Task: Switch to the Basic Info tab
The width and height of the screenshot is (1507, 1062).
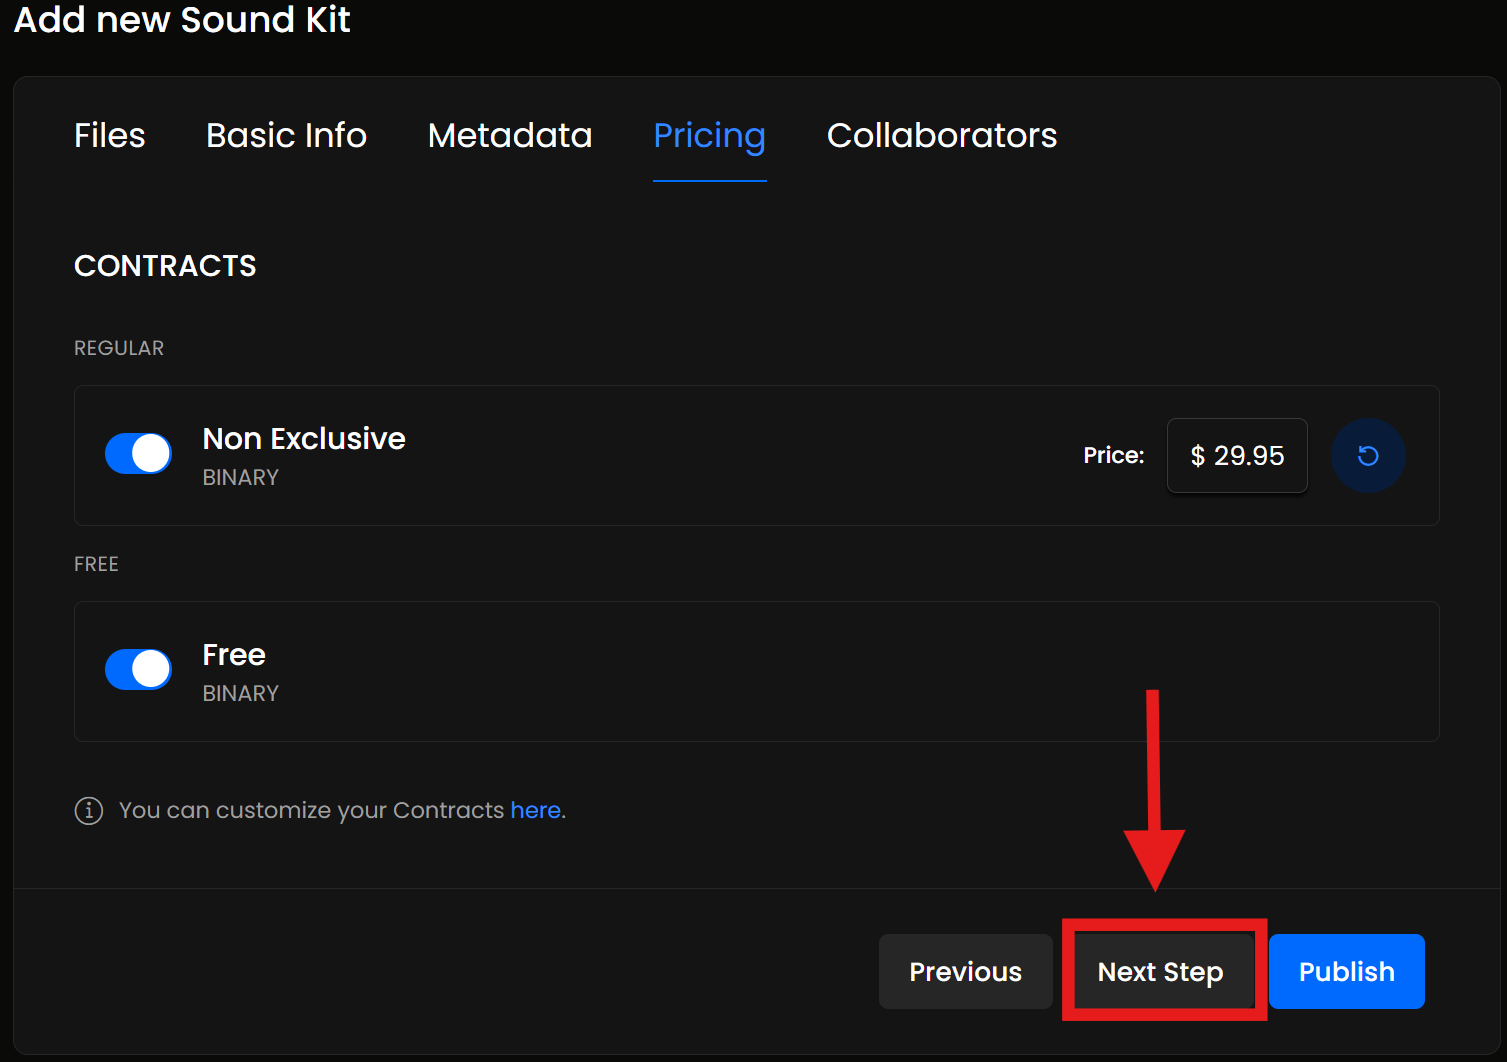Action: point(286,136)
